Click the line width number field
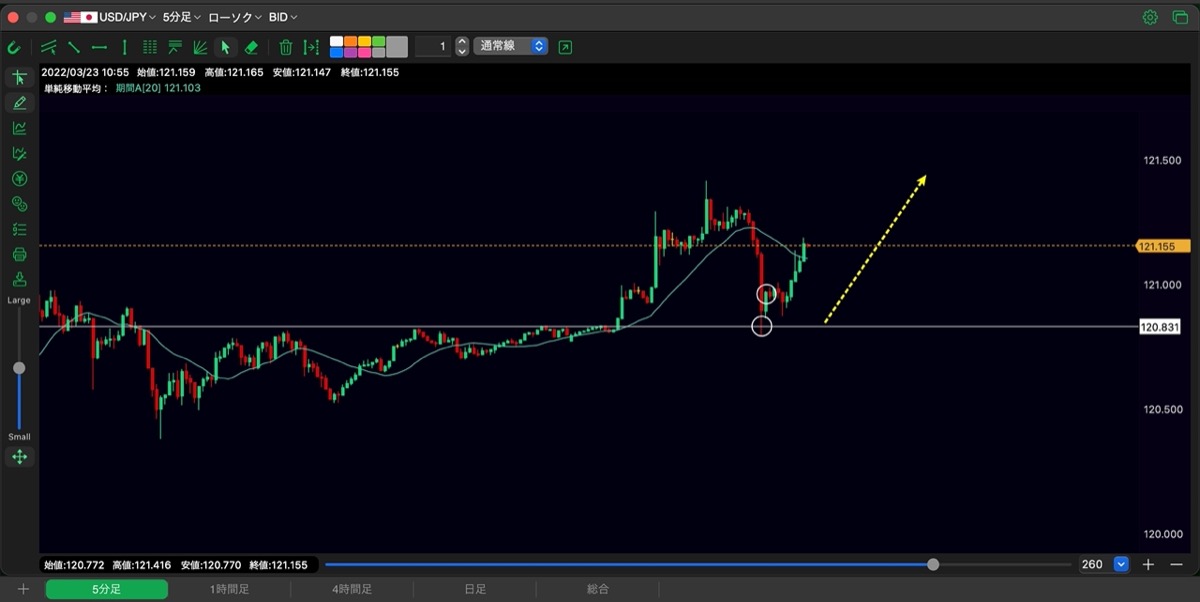Screen dimensions: 1200x602 (x=433, y=46)
